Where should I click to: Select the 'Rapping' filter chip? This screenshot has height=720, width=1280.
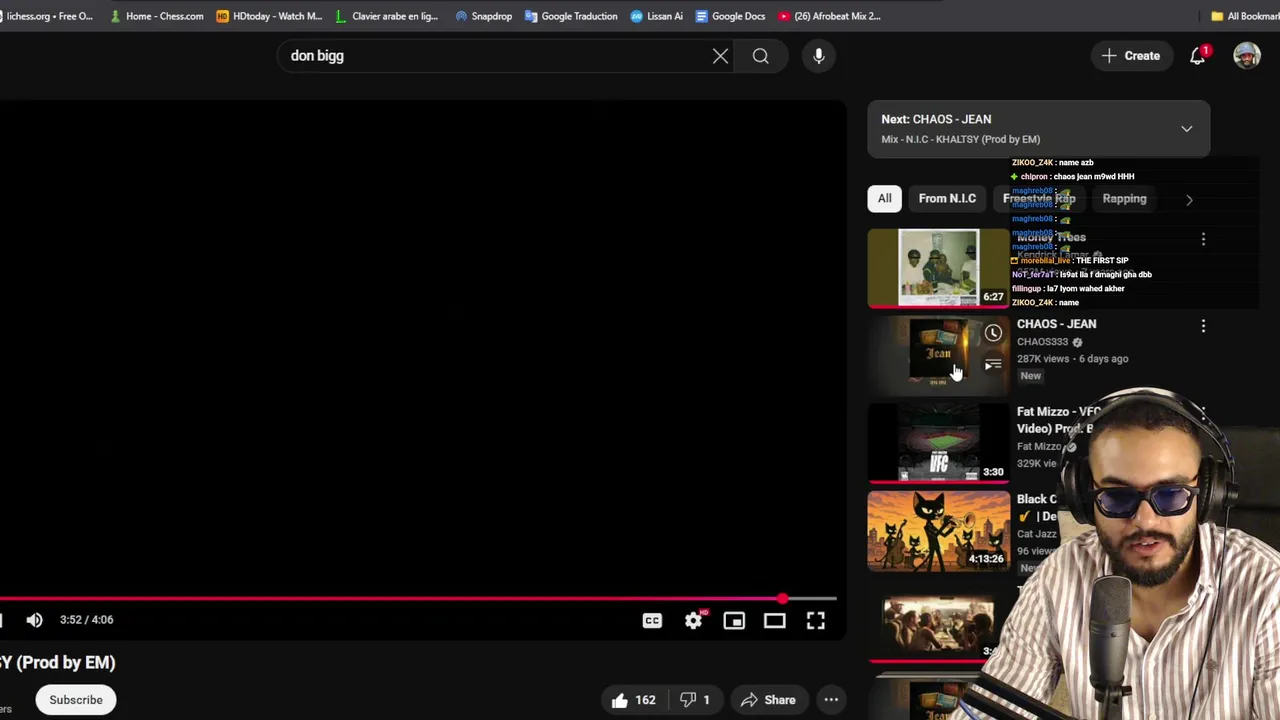click(1124, 198)
